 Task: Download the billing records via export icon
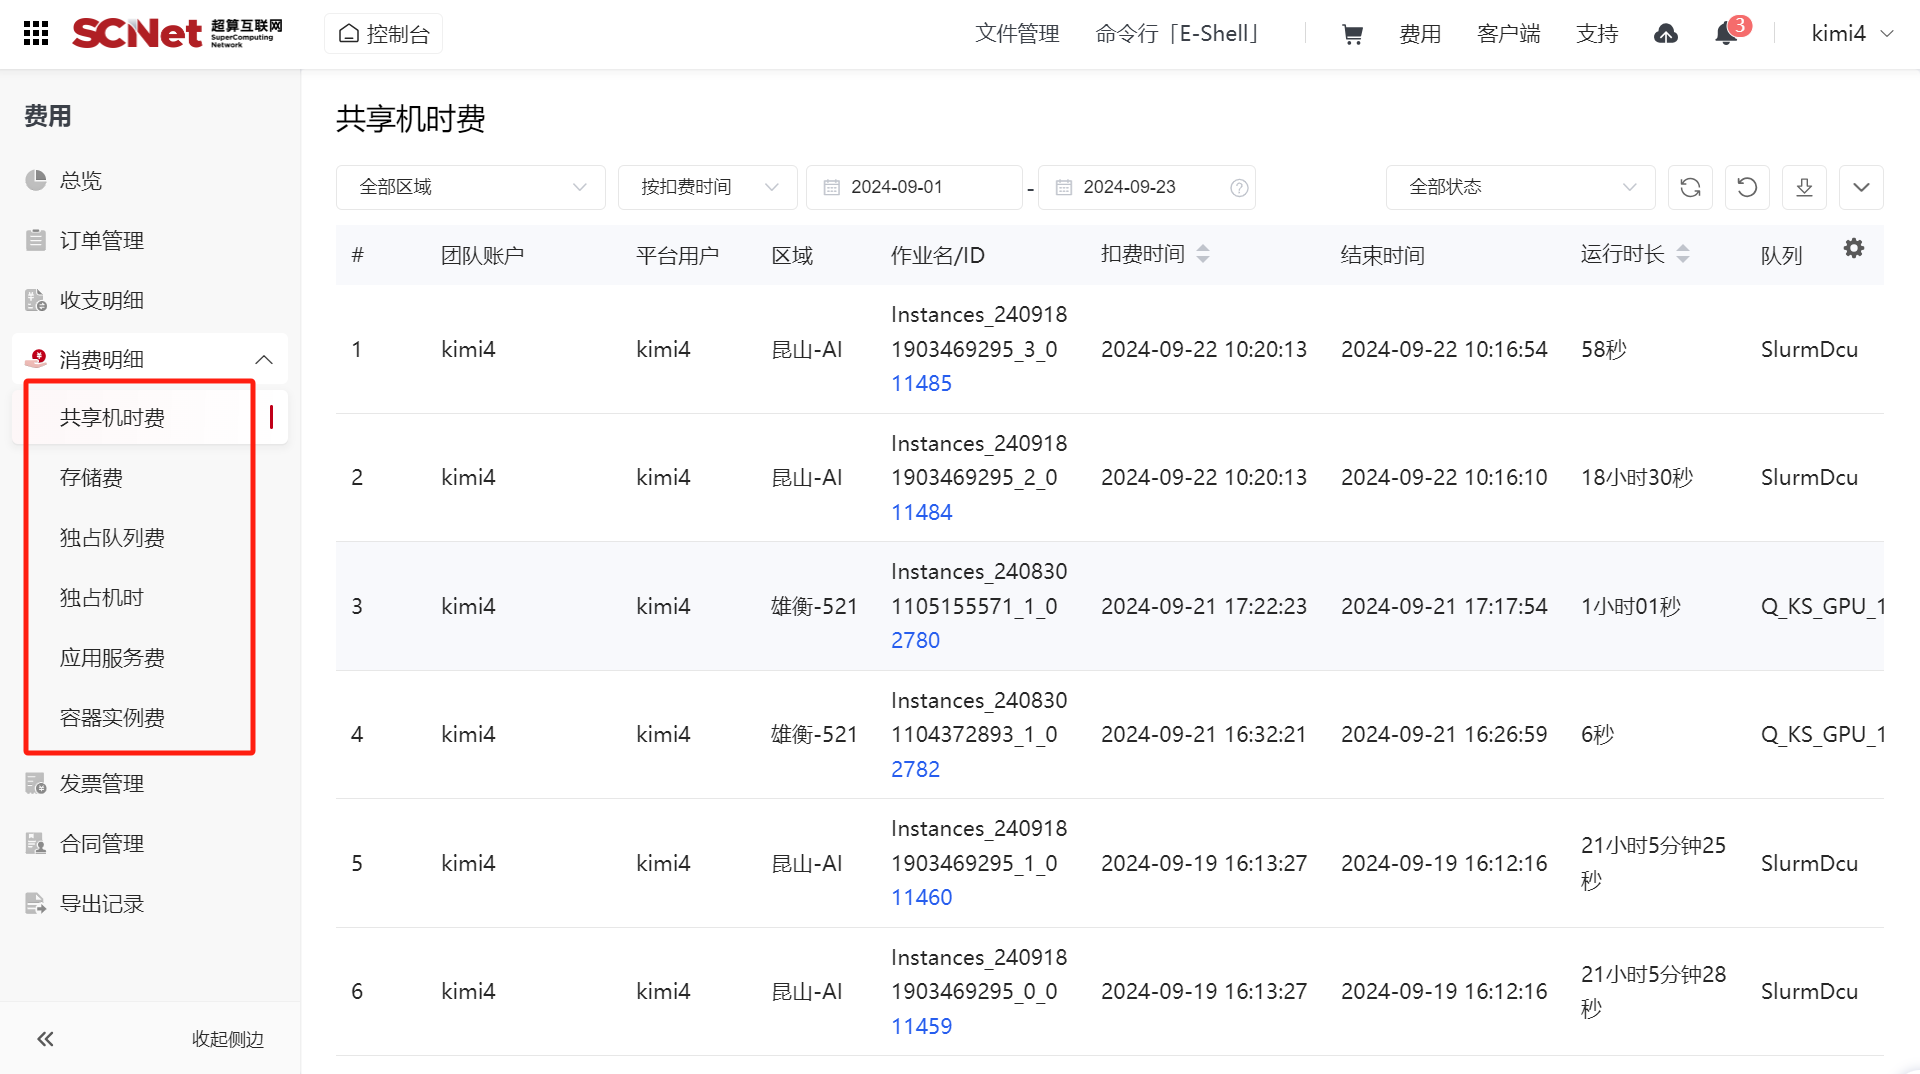pos(1804,187)
